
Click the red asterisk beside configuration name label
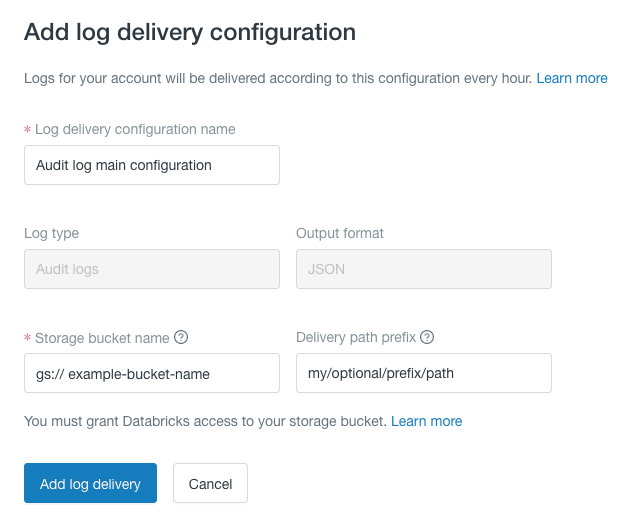point(27,130)
